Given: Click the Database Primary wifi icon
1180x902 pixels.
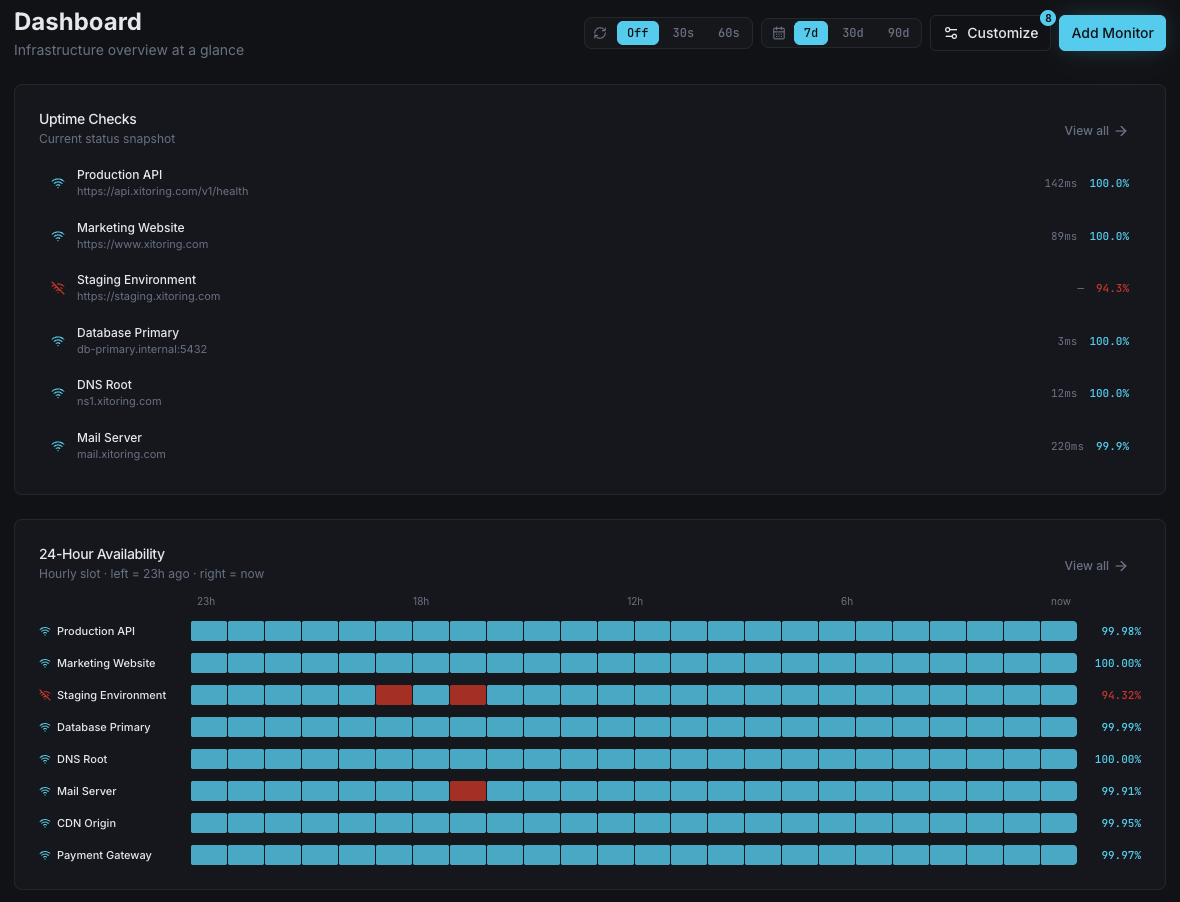Looking at the screenshot, I should click(57, 341).
